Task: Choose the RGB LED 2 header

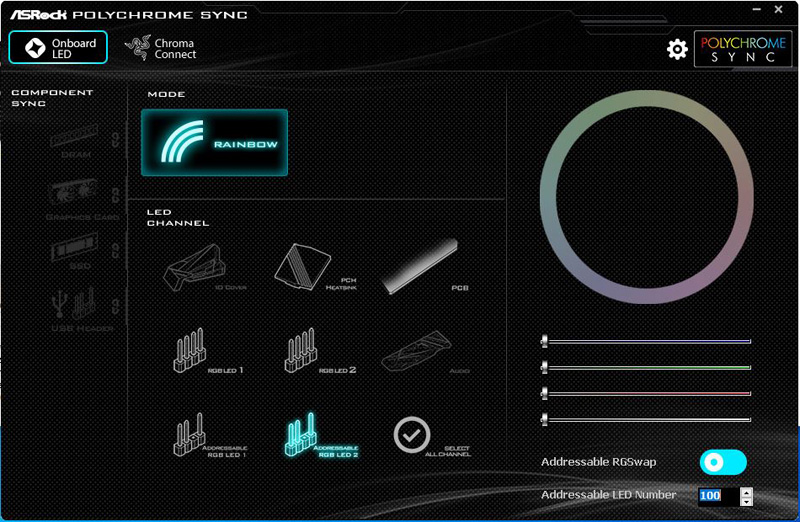Action: 304,348
